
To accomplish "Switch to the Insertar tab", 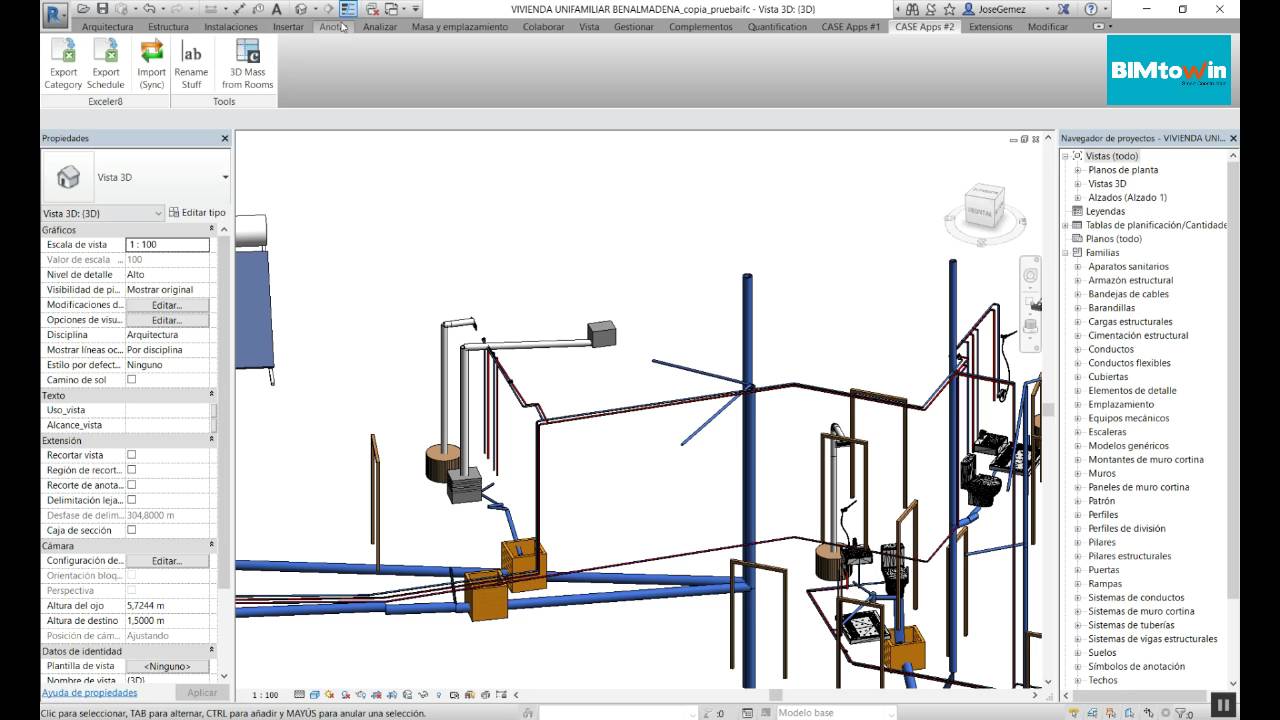I will 288,27.
